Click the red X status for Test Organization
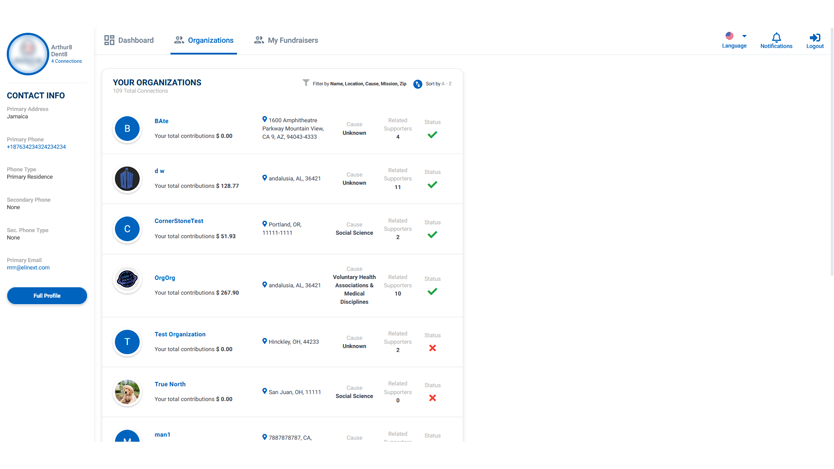The image size is (834, 469). coord(432,348)
